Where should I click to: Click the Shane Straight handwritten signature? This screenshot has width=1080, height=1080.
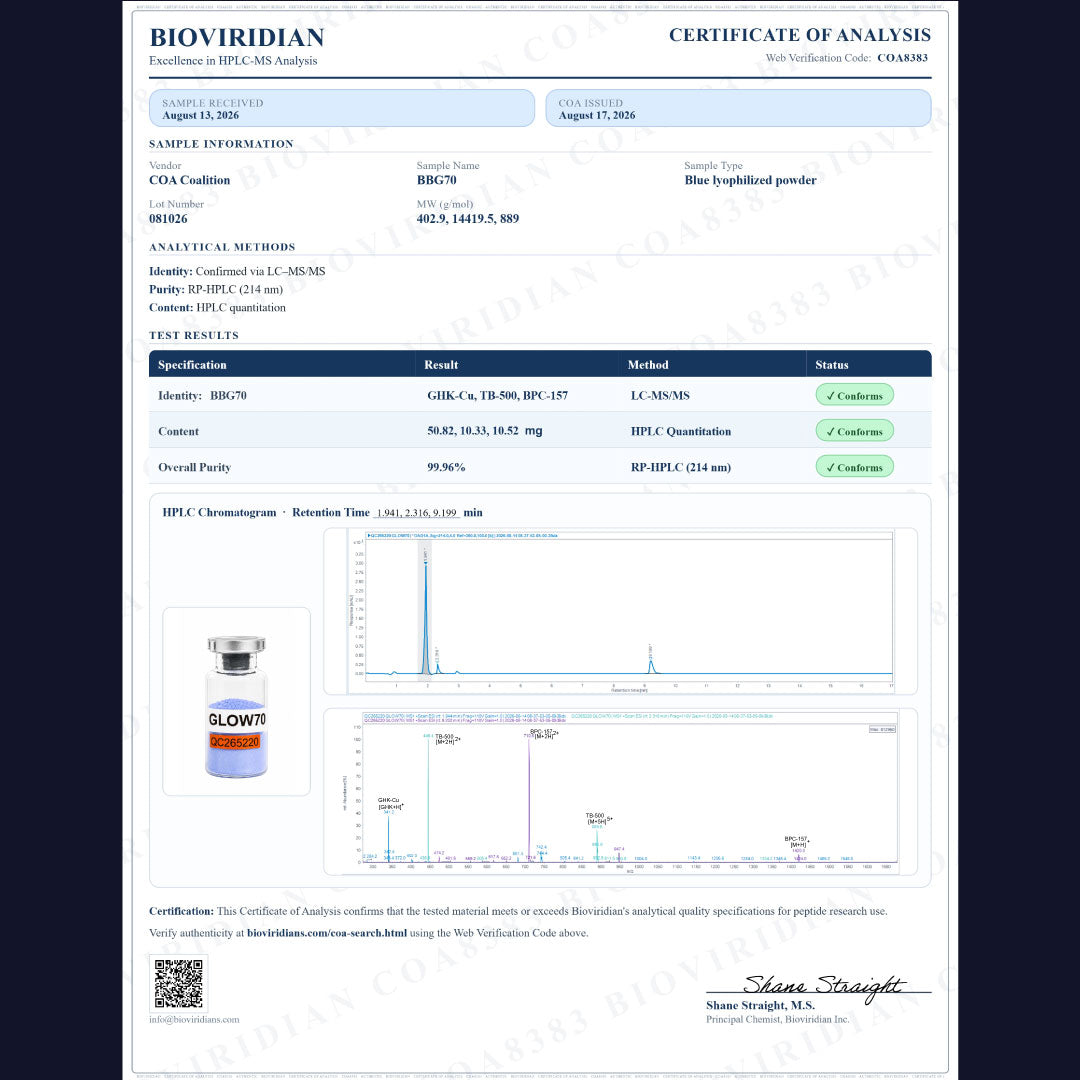pyautogui.click(x=822, y=986)
